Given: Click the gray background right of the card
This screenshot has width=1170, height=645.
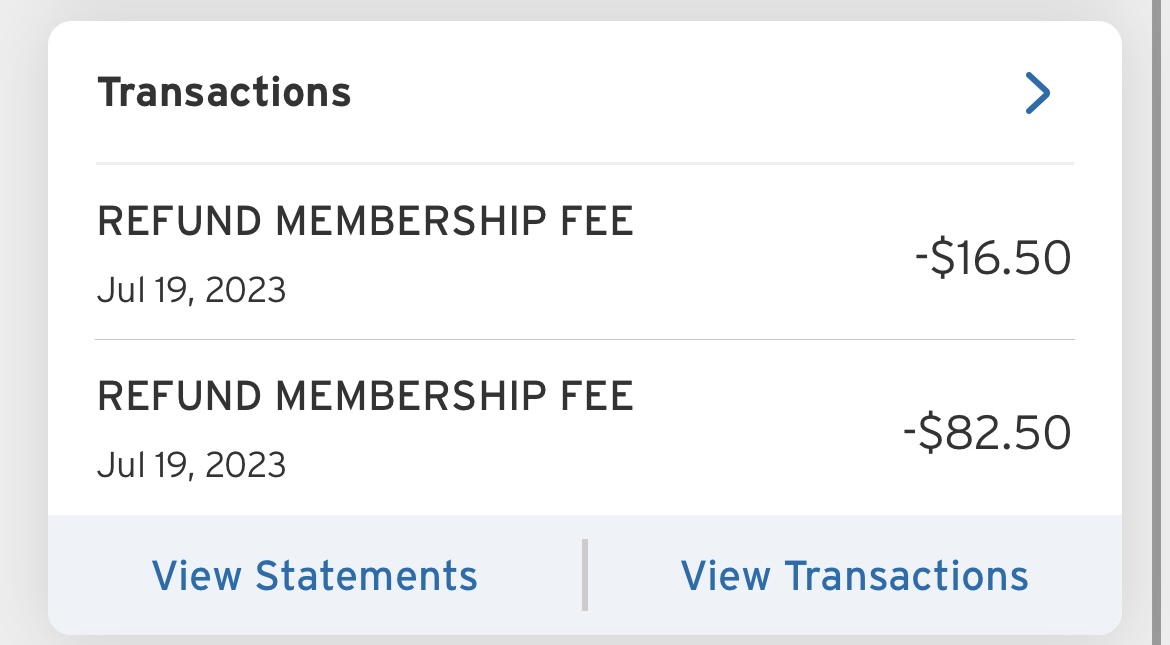Looking at the screenshot, I should point(1147,320).
